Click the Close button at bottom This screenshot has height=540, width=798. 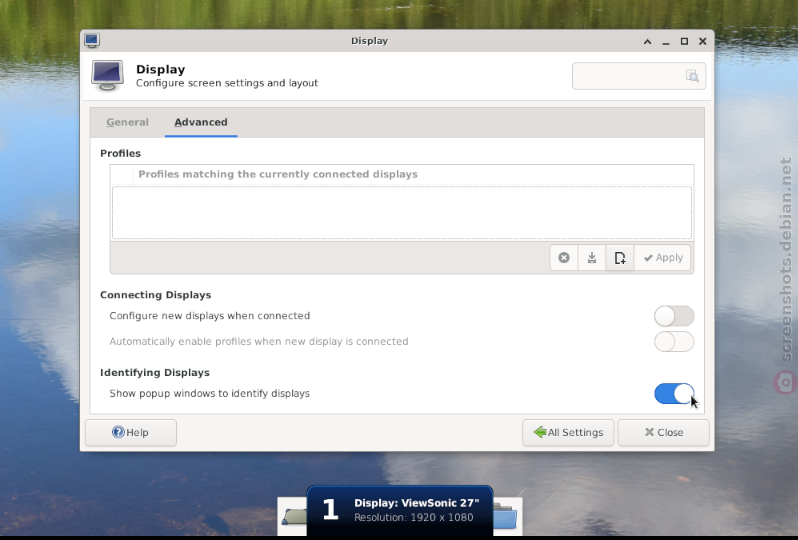[x=664, y=433]
